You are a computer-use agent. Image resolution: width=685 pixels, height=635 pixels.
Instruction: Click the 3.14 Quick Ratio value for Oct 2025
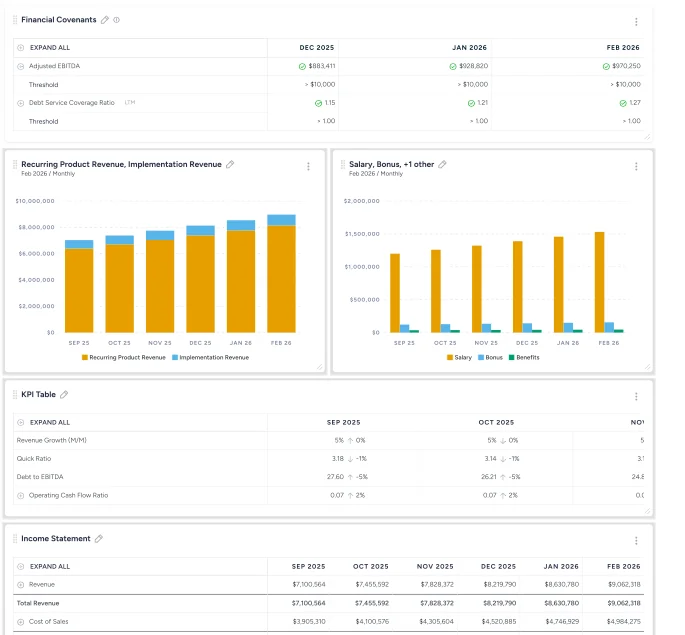point(491,459)
